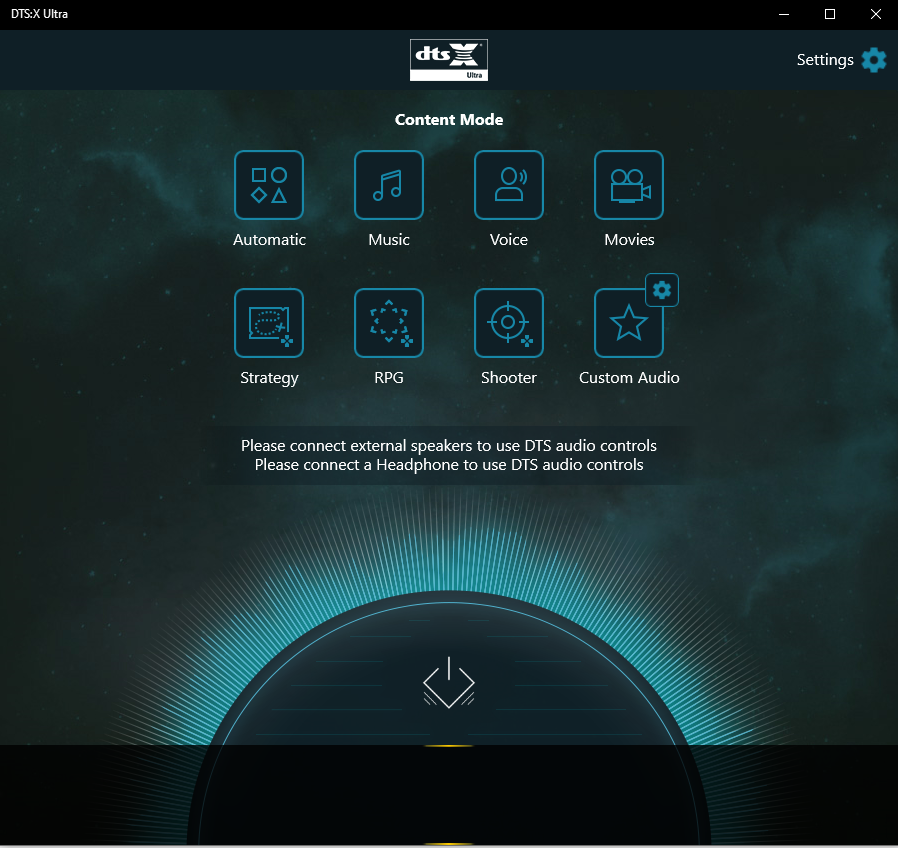Click the Custom Audio label text

pyautogui.click(x=629, y=377)
